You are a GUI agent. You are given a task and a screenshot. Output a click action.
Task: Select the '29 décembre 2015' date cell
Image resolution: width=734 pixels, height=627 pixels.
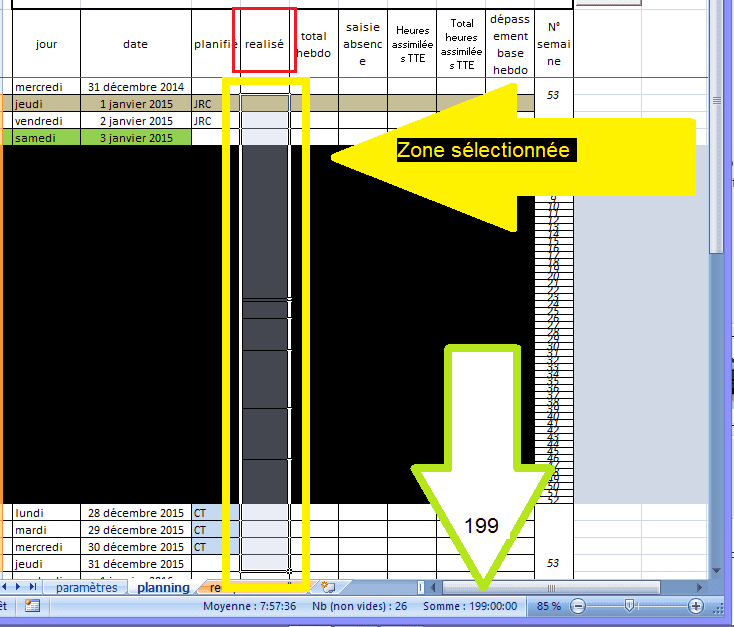coord(136,530)
